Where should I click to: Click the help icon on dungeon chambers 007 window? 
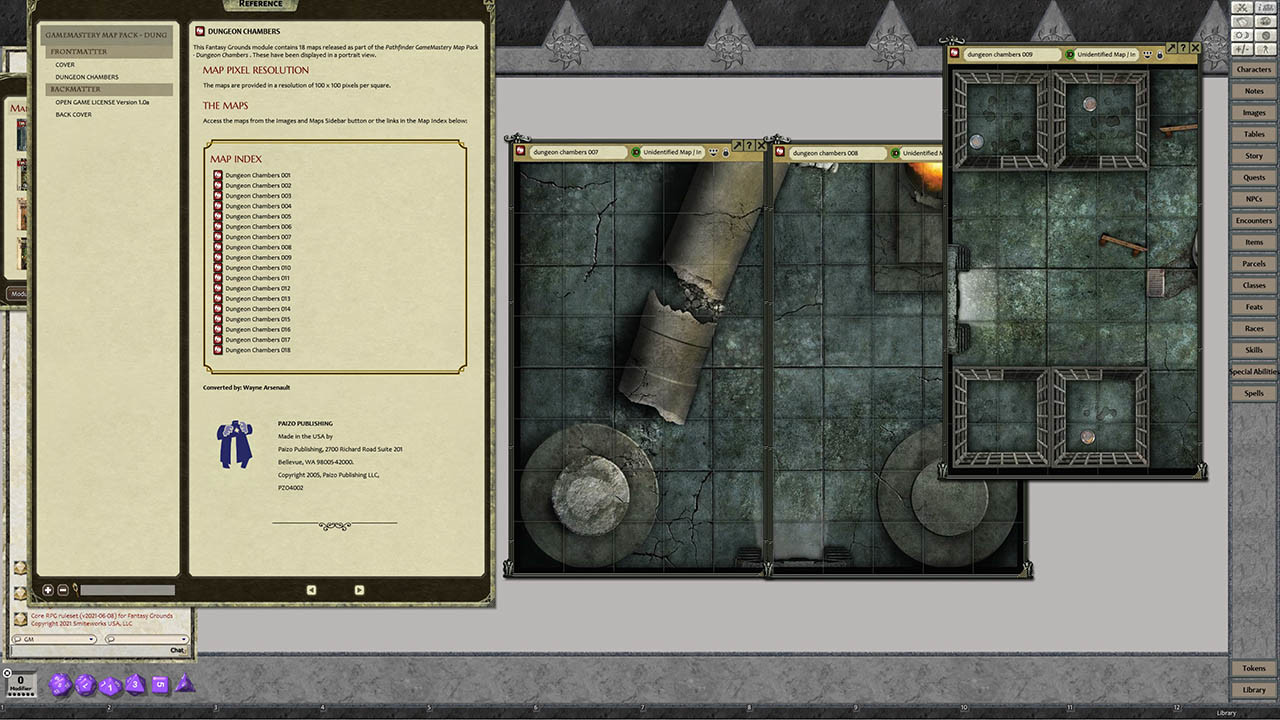pyautogui.click(x=750, y=144)
